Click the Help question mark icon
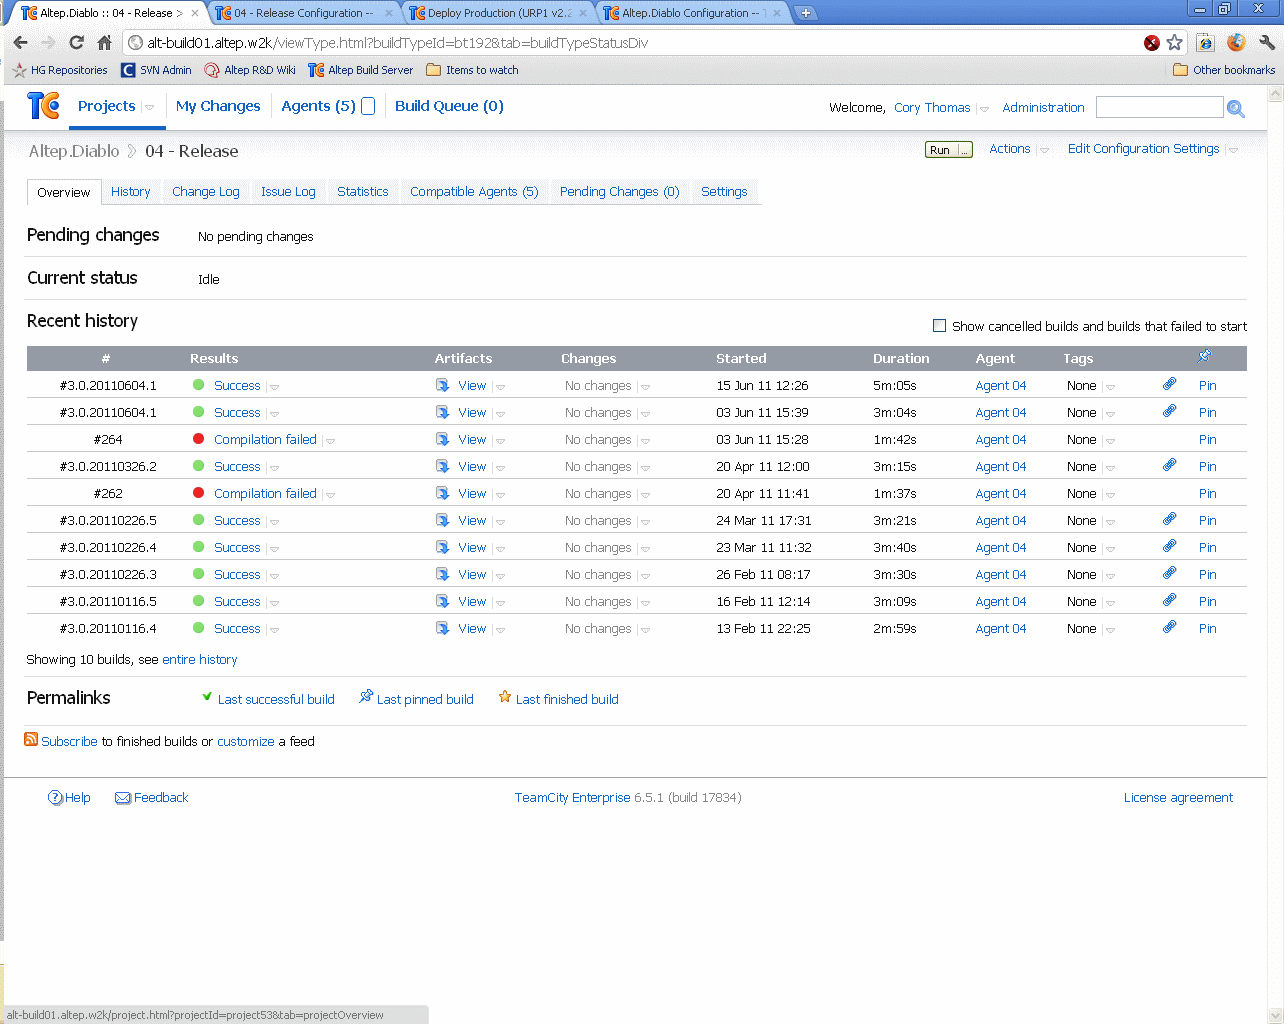This screenshot has width=1284, height=1024. 55,797
